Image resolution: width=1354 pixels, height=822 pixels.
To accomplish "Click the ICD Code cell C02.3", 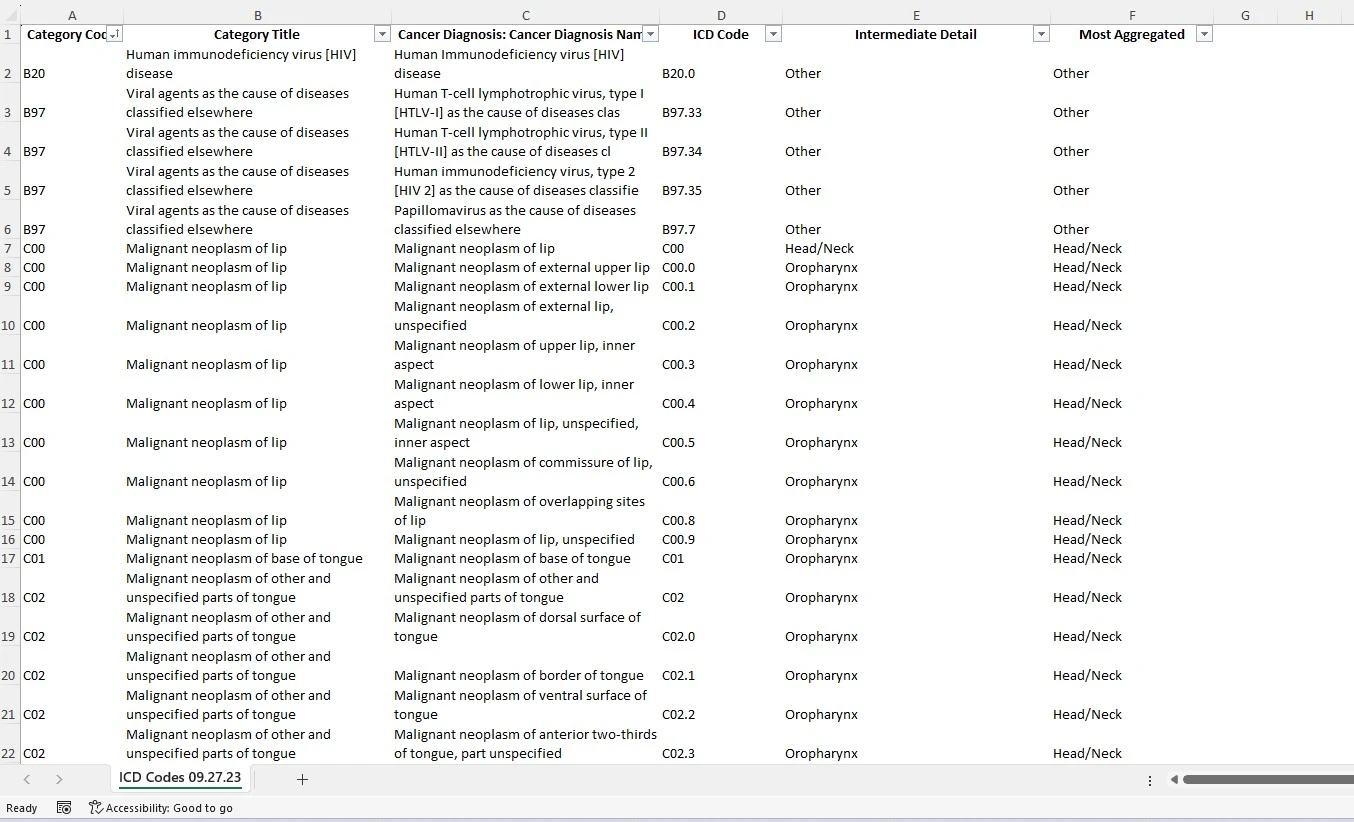I will (x=721, y=744).
